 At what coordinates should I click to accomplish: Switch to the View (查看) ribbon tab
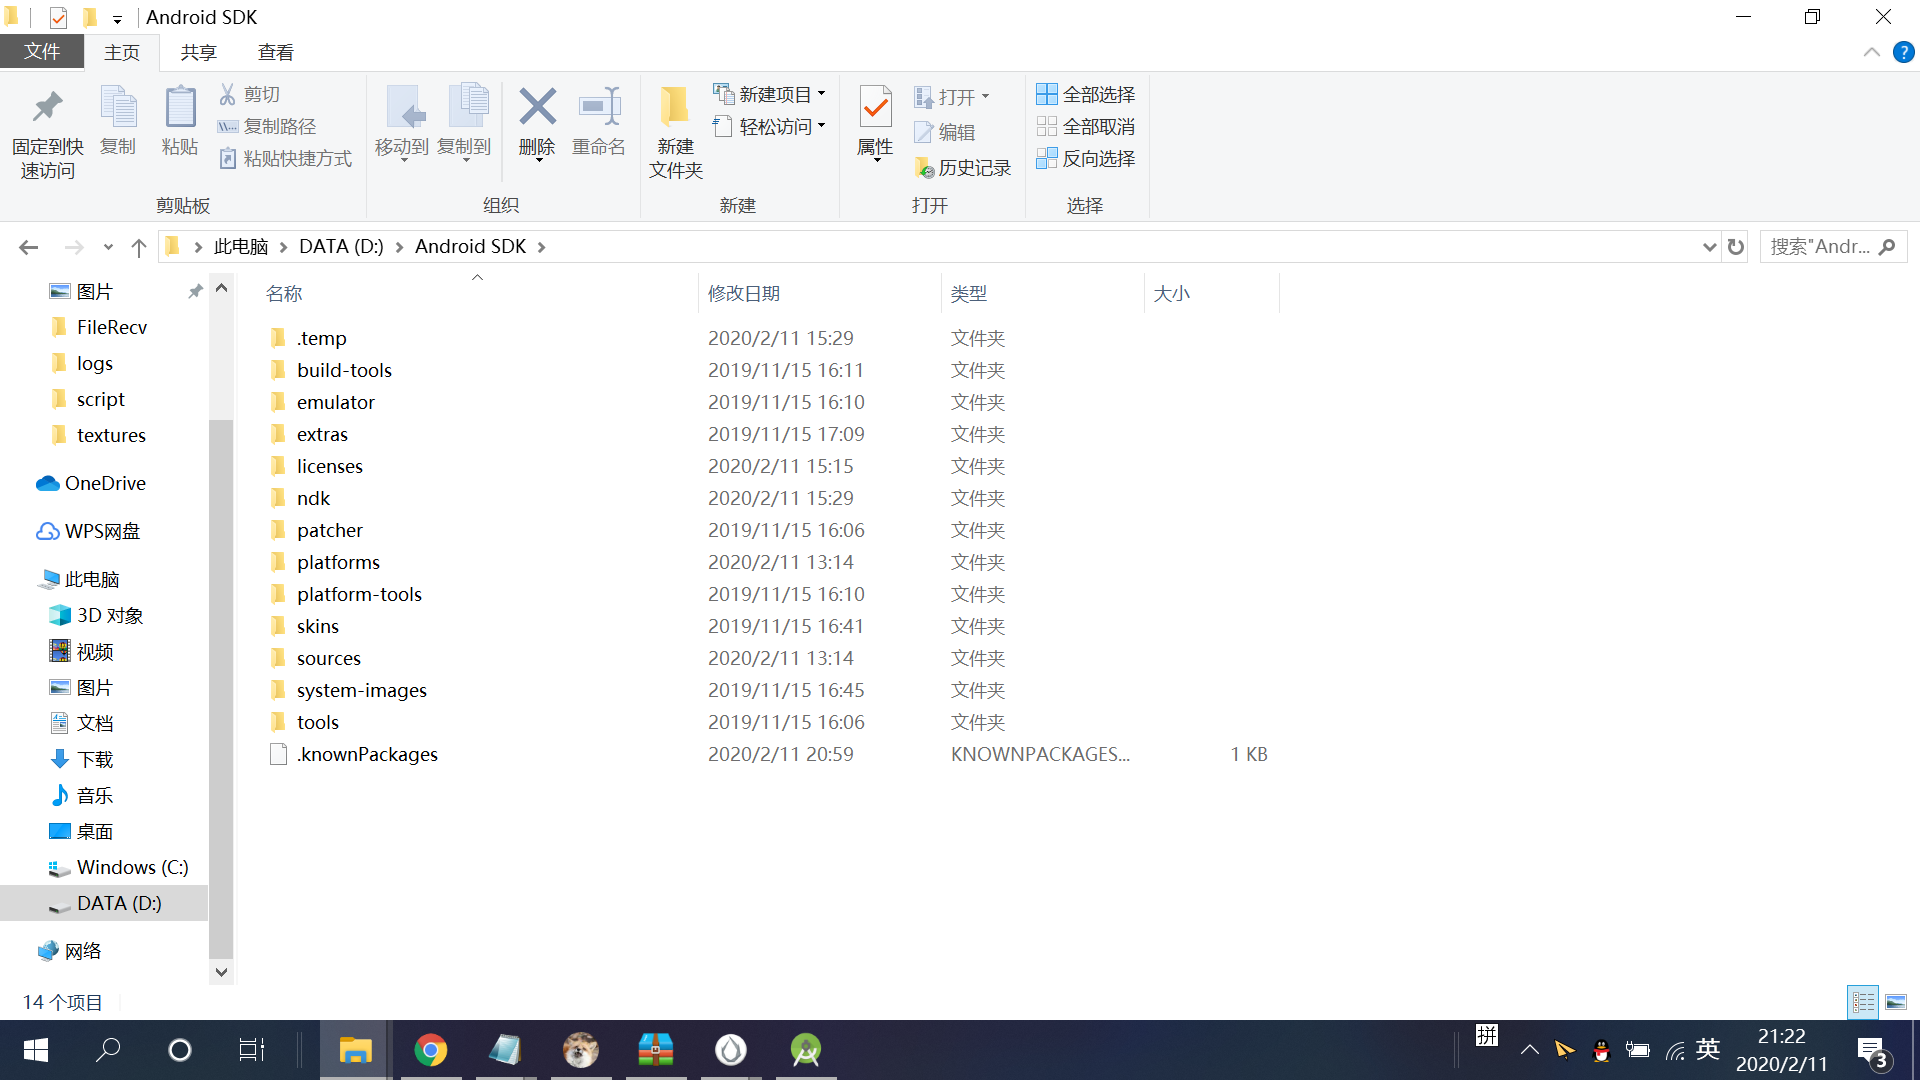275,52
